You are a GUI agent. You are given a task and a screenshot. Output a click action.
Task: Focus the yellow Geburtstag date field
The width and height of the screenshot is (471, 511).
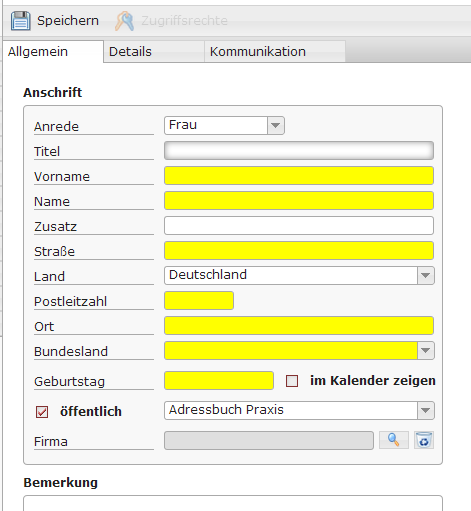tap(219, 381)
